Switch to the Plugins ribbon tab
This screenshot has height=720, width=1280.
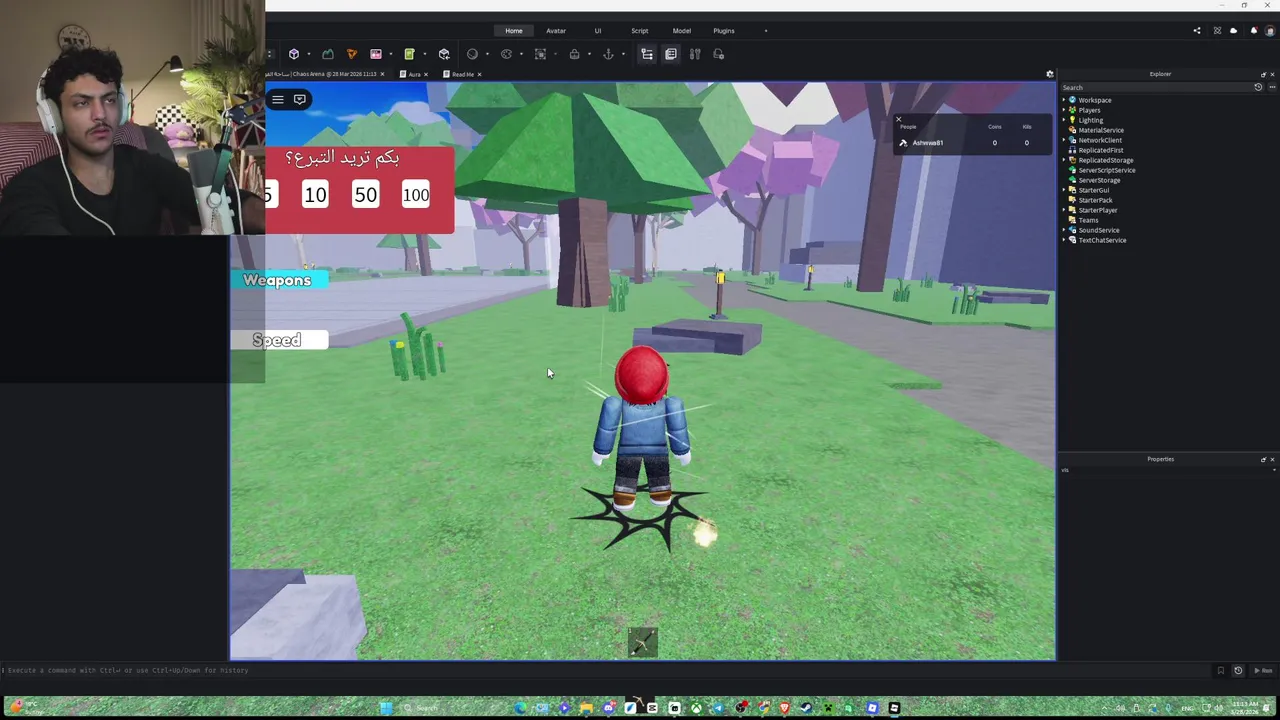724,31
